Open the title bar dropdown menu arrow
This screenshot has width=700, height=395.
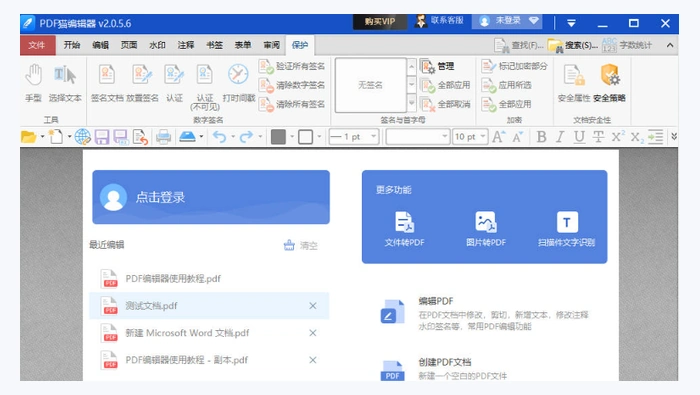[x=571, y=23]
